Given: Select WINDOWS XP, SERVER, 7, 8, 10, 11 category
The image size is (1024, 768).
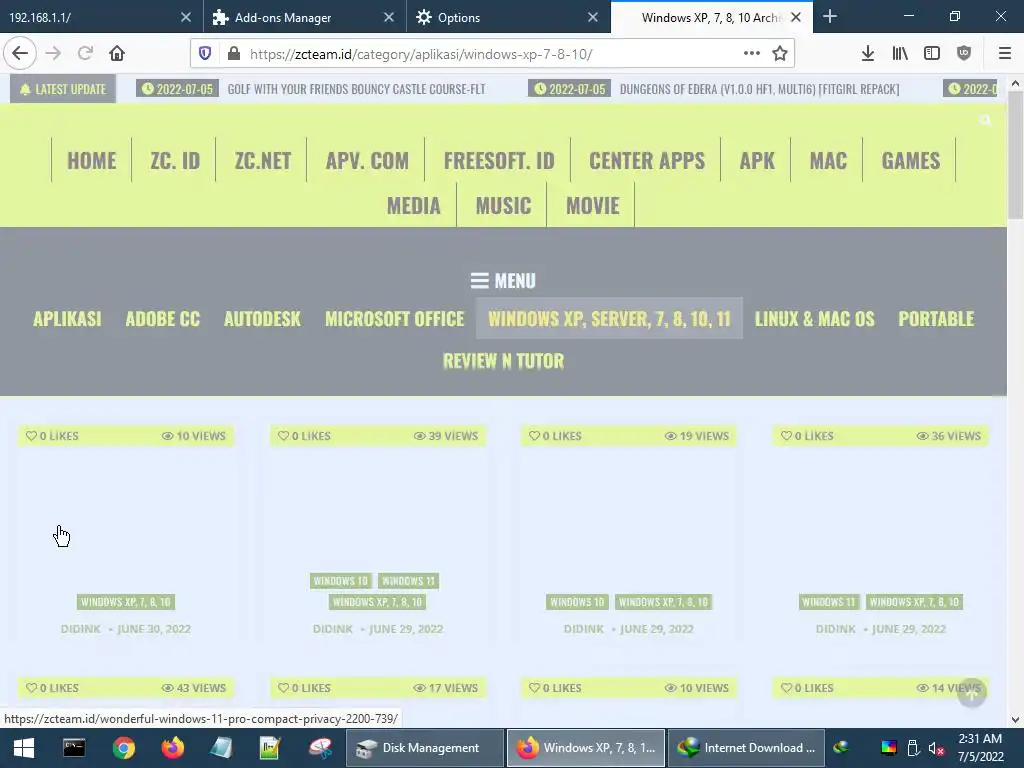Looking at the screenshot, I should click(x=609, y=319).
